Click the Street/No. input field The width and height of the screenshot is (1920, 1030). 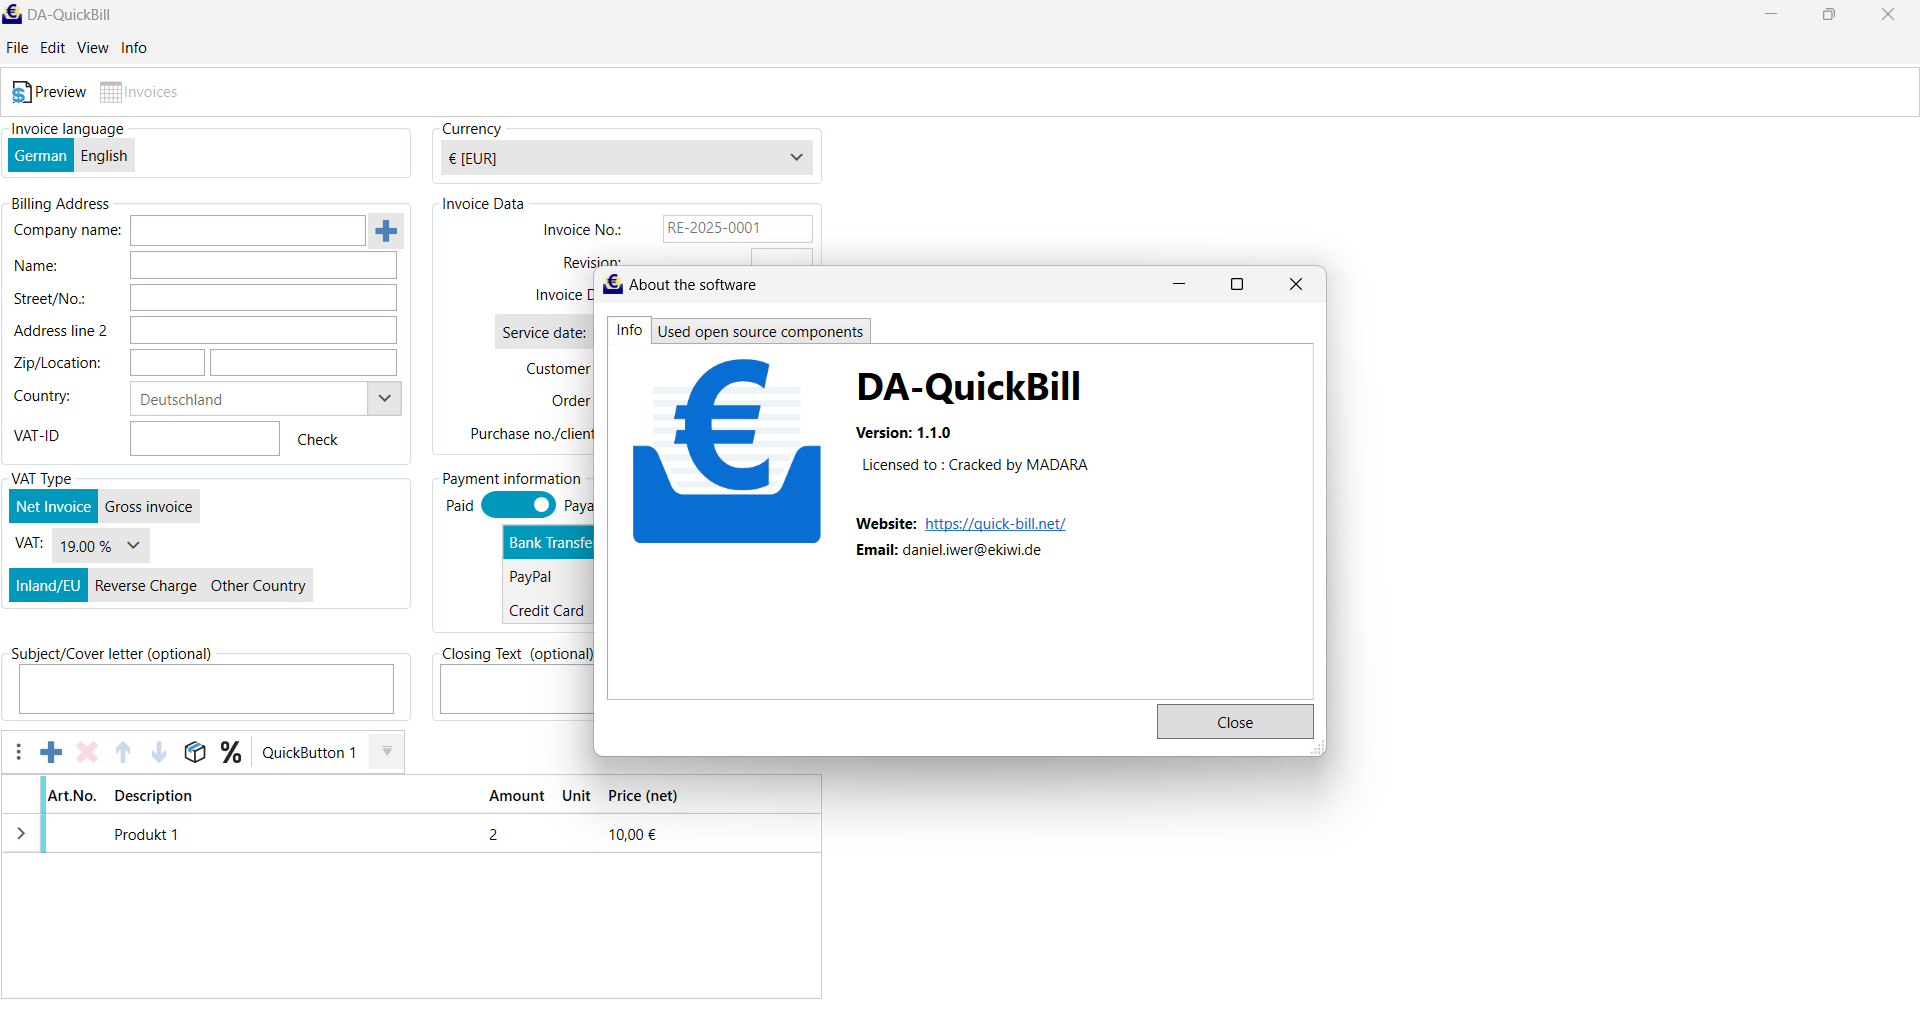click(264, 298)
